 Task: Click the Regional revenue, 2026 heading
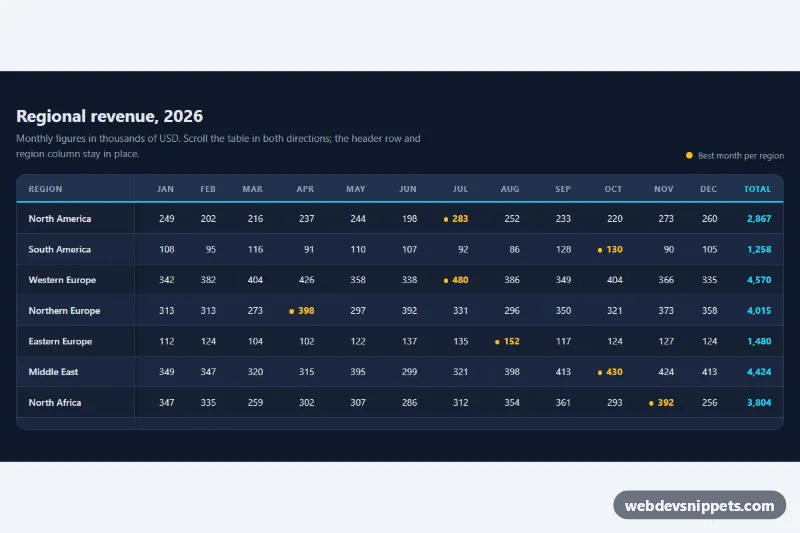[110, 116]
